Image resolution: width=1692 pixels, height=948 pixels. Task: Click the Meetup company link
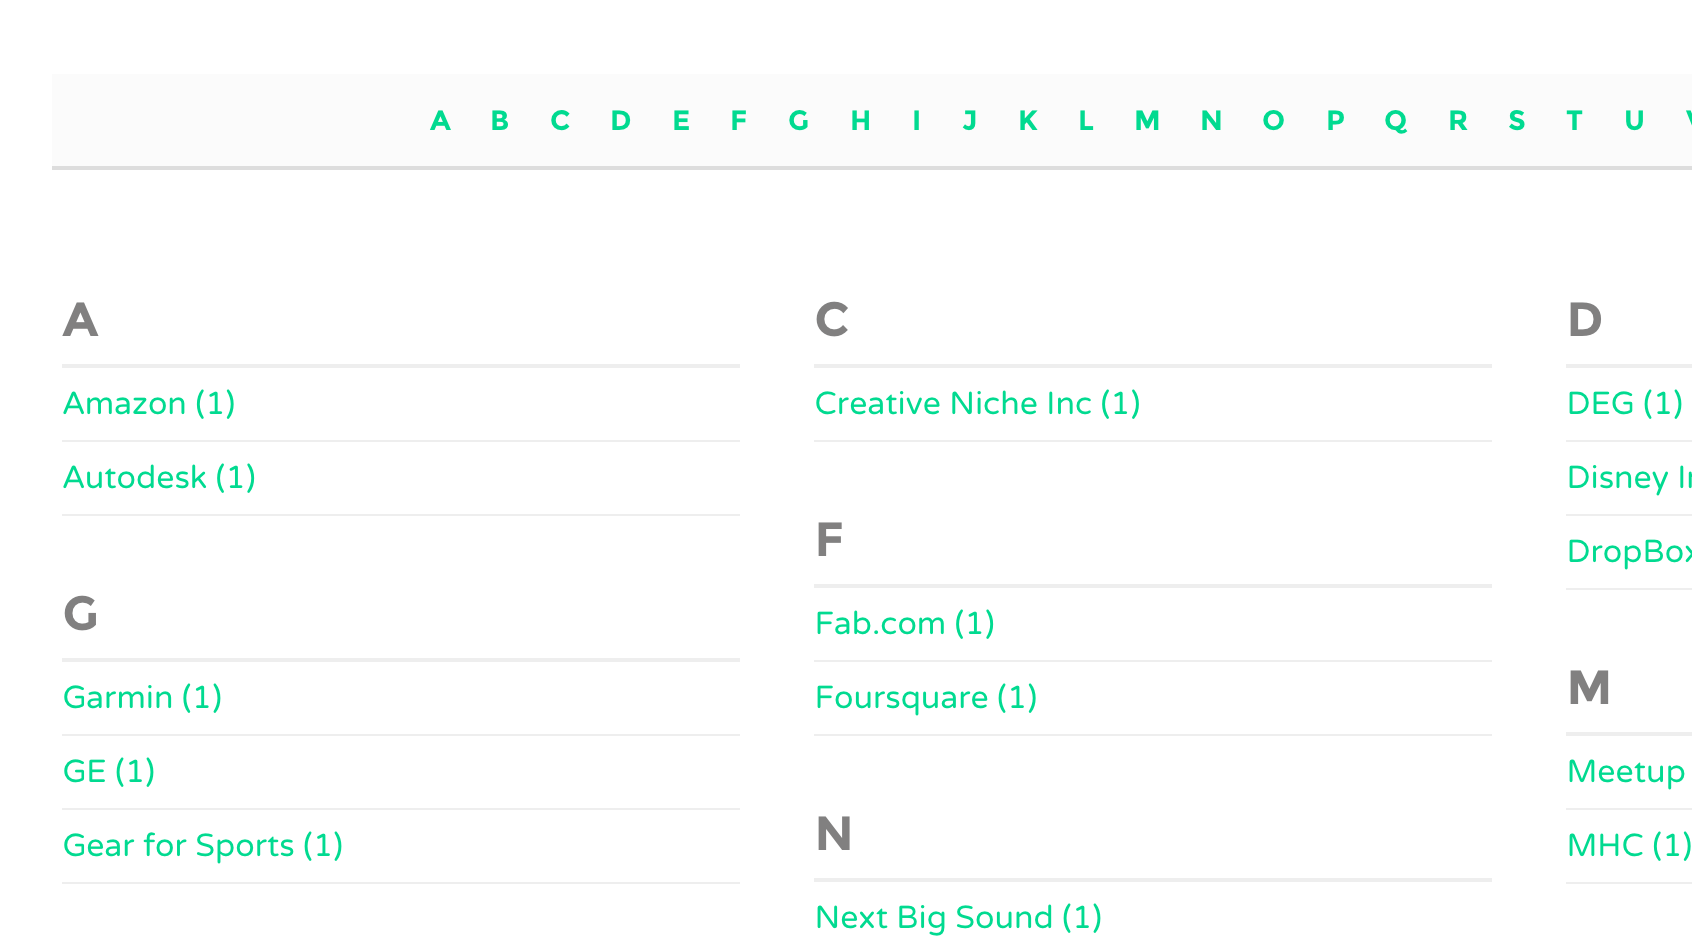[1627, 771]
